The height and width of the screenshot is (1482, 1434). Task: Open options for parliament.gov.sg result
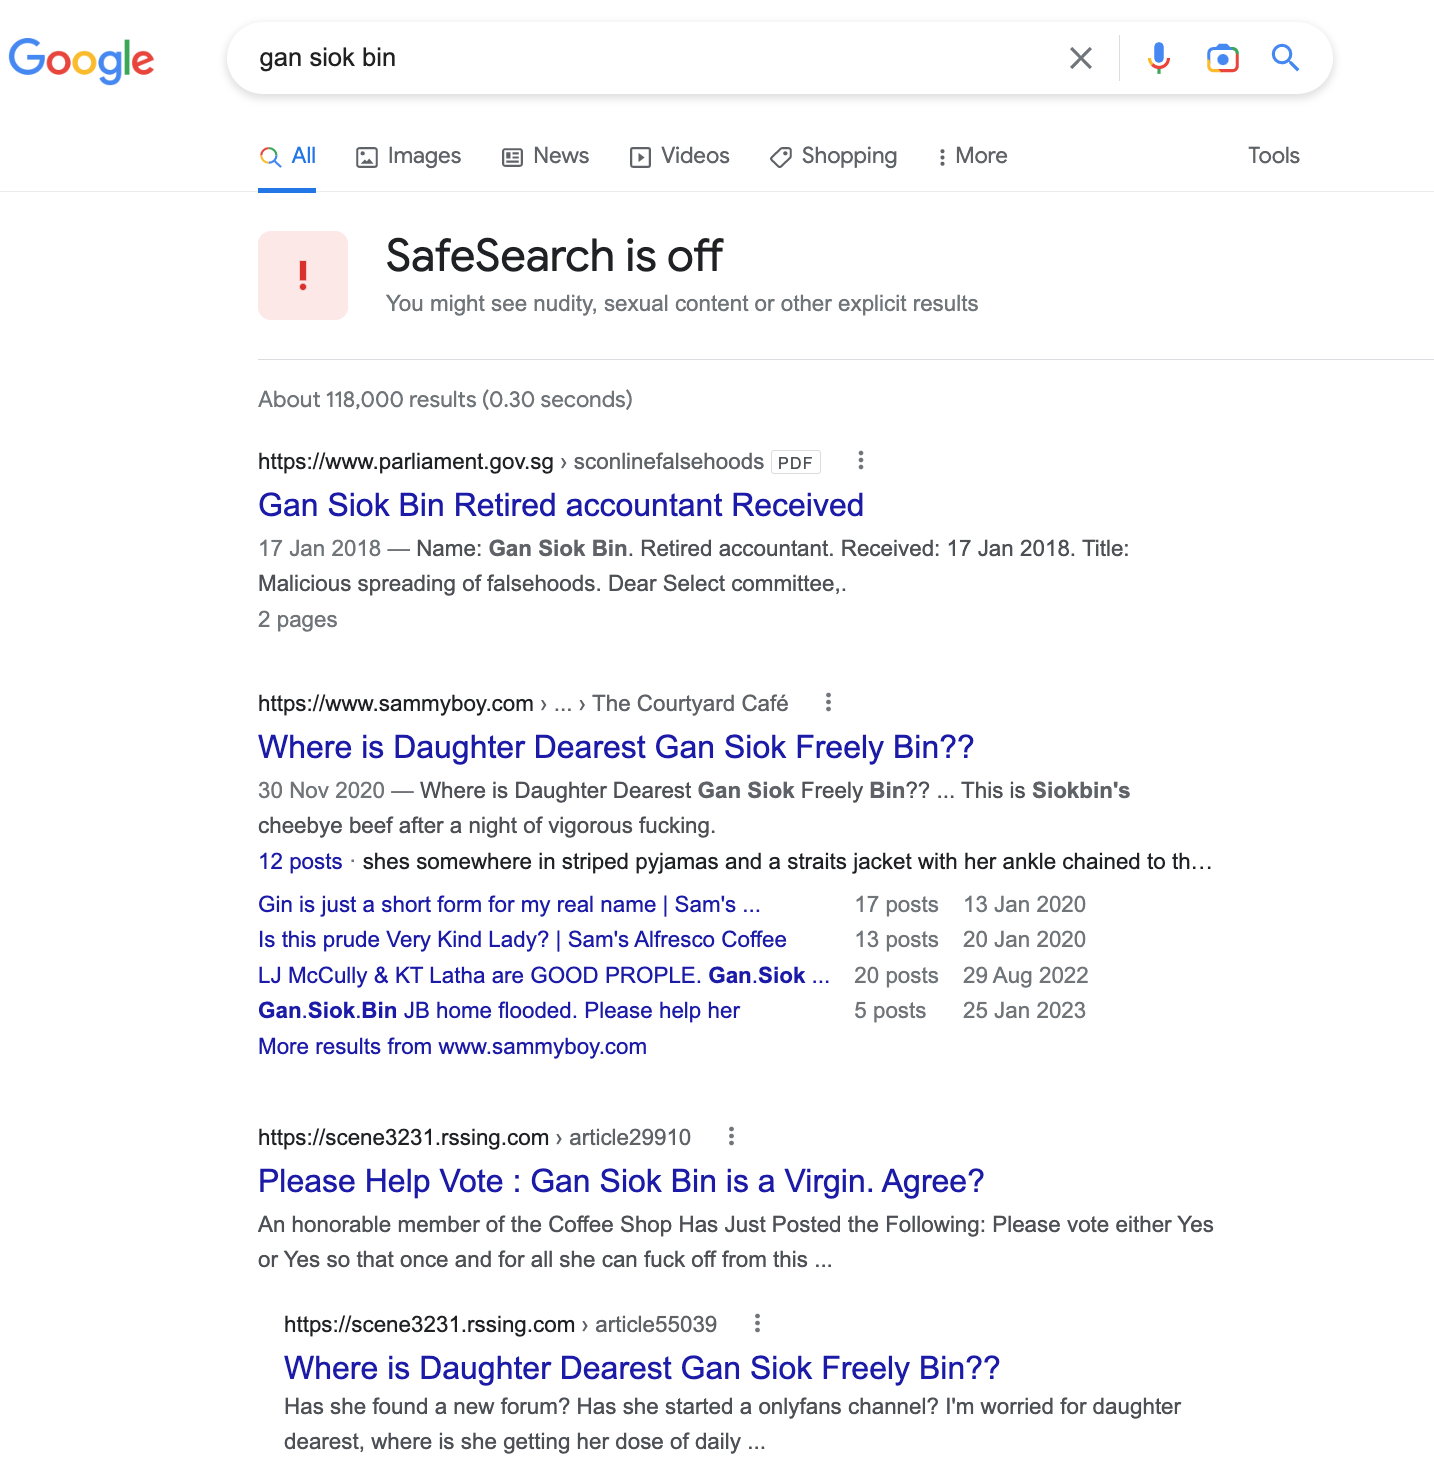click(x=861, y=461)
